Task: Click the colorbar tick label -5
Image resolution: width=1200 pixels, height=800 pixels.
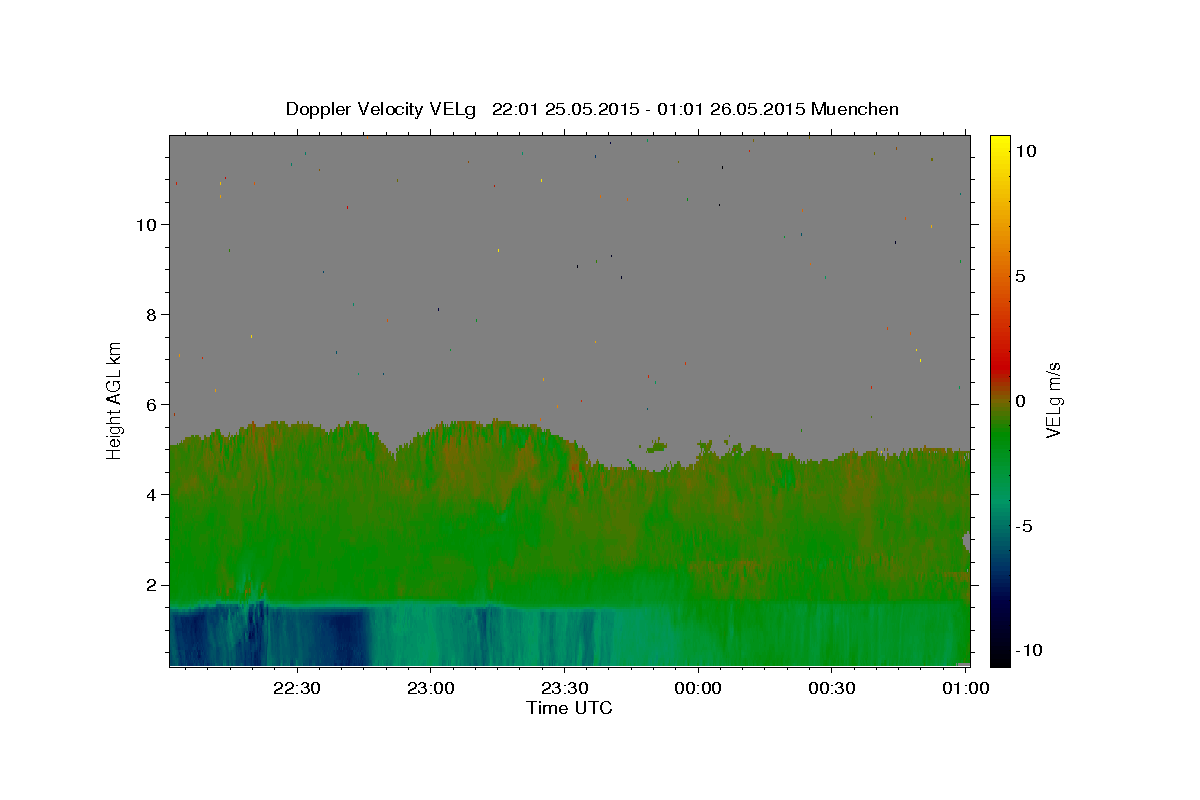Action: (x=1024, y=526)
